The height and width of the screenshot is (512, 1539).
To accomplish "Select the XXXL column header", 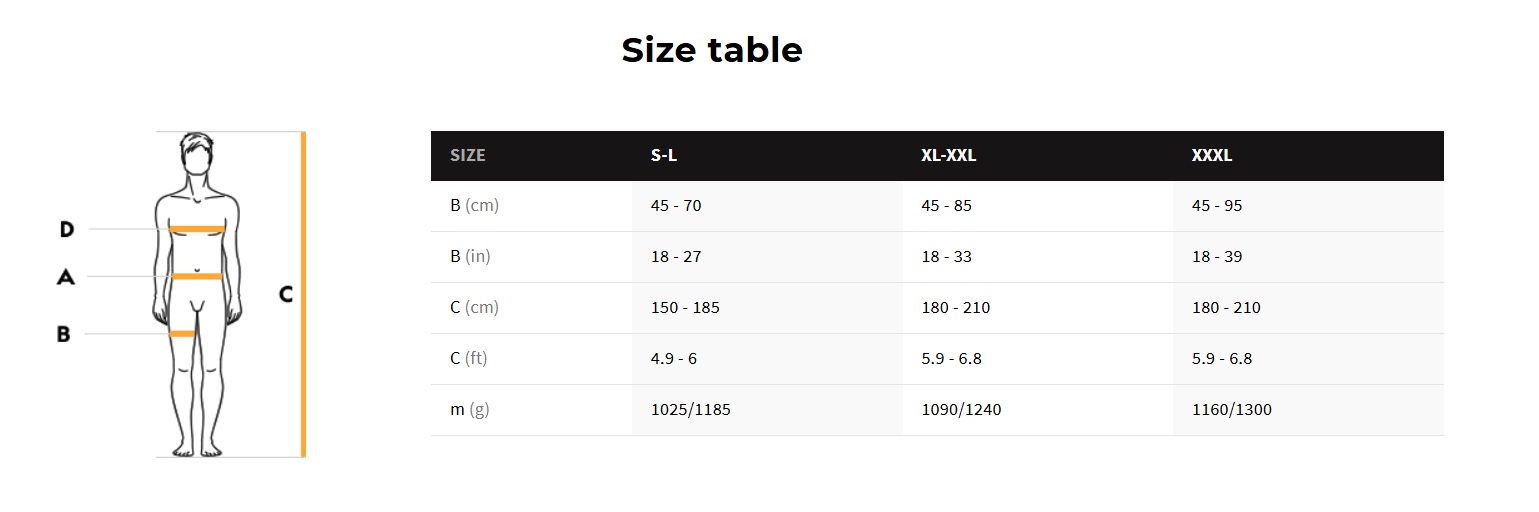I will click(1212, 156).
